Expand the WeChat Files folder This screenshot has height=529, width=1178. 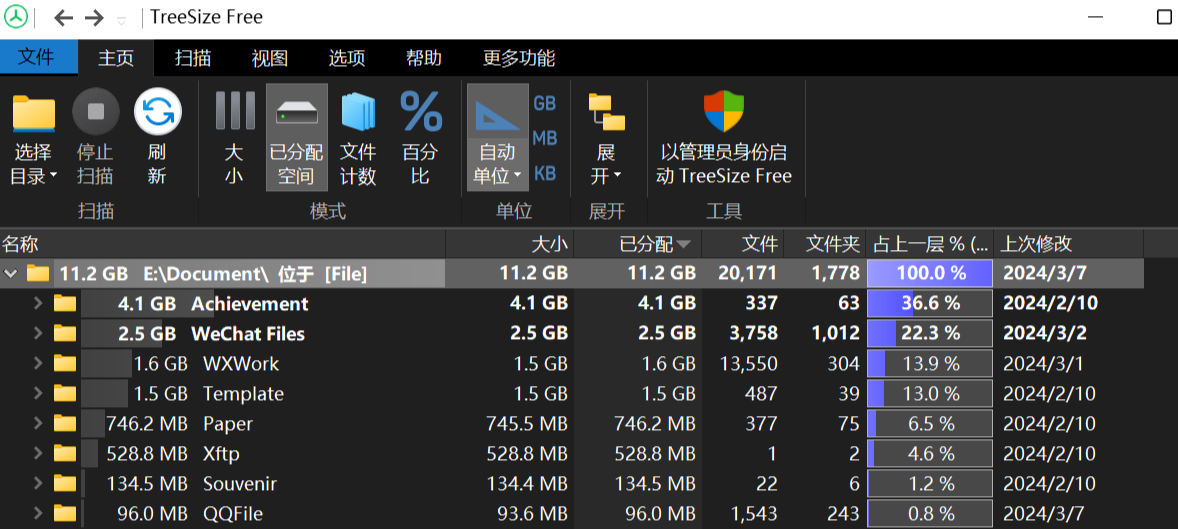[x=38, y=334]
